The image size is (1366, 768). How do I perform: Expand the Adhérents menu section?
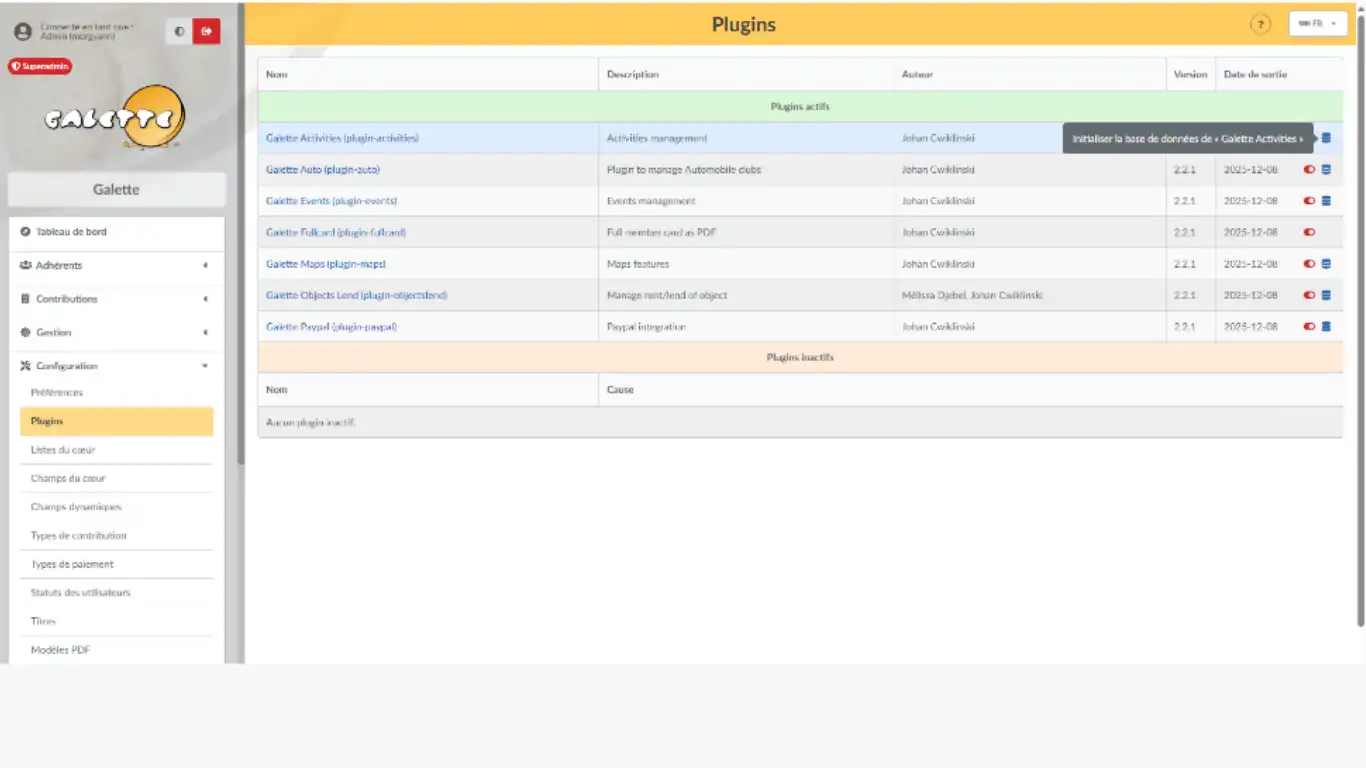(x=116, y=266)
